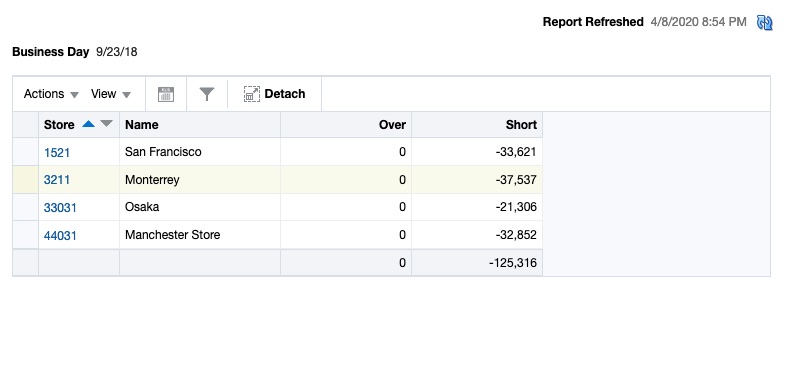
Task: Click Over value in Monterrey row
Action: [402, 180]
